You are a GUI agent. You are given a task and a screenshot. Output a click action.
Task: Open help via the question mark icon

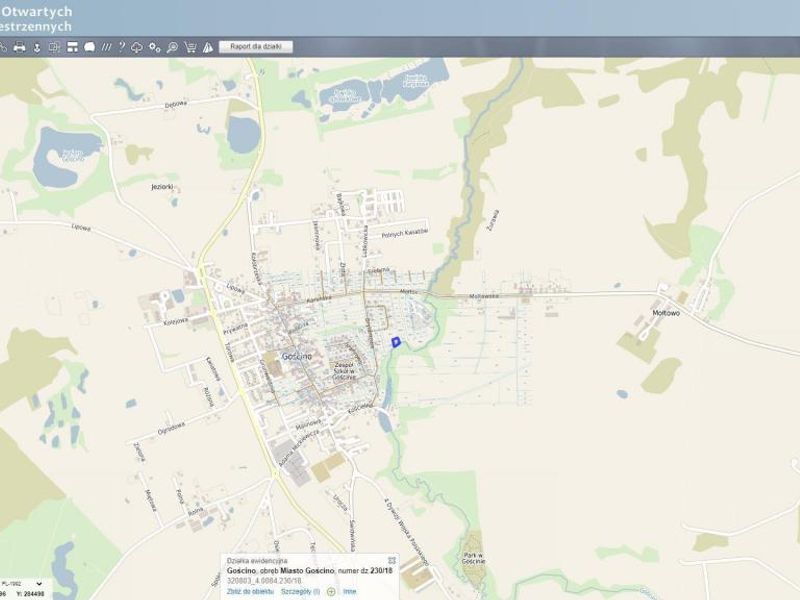pos(121,47)
